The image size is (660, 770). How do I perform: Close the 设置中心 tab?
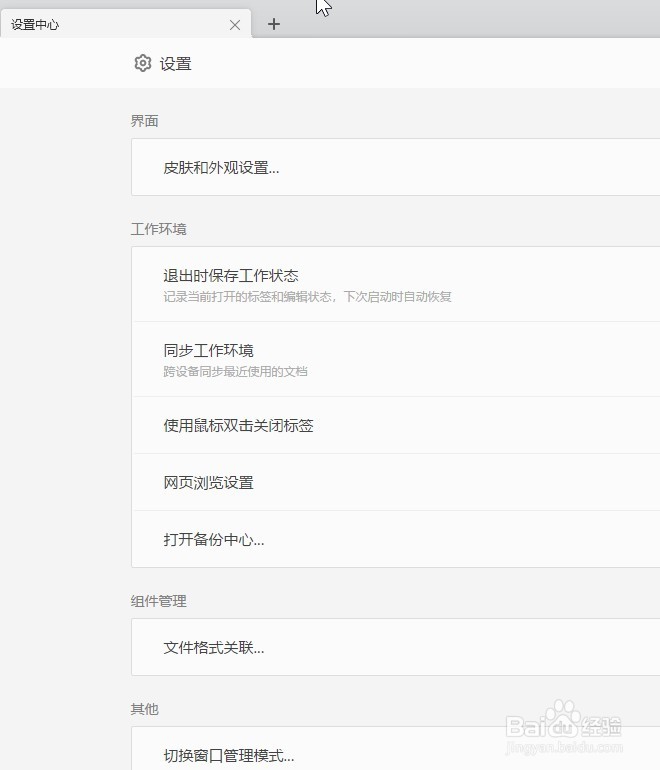coord(235,25)
